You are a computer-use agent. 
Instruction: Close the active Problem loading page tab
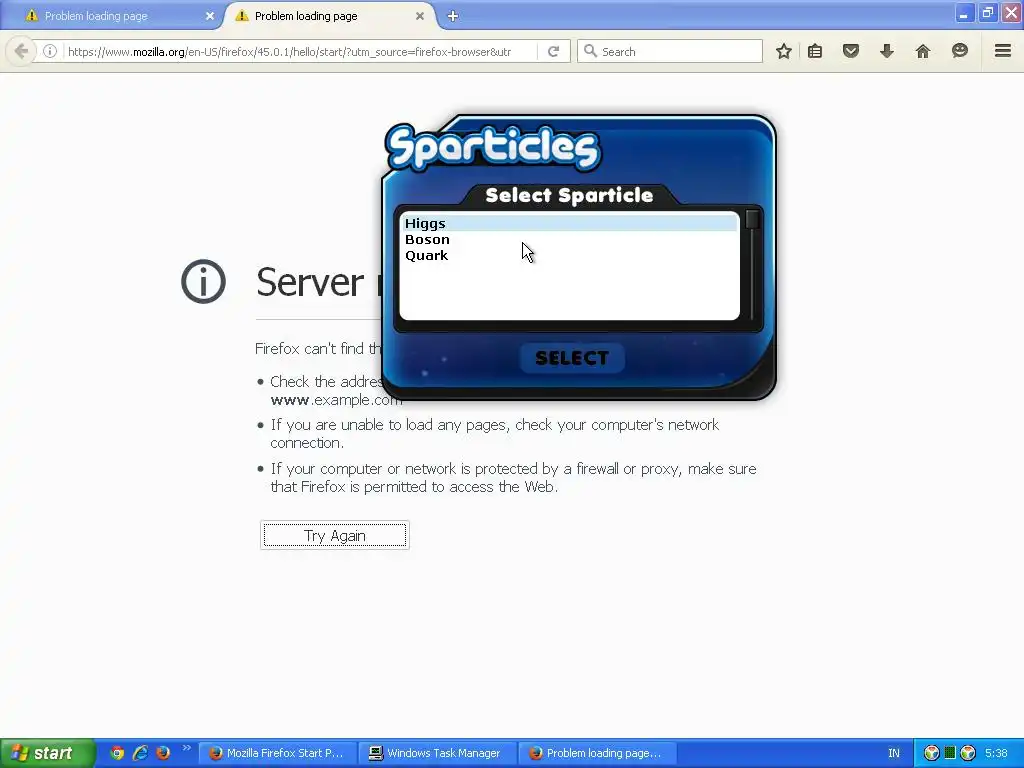click(x=420, y=16)
